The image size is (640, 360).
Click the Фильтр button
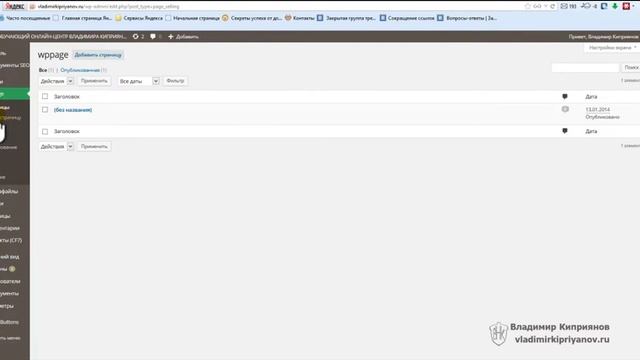175,81
